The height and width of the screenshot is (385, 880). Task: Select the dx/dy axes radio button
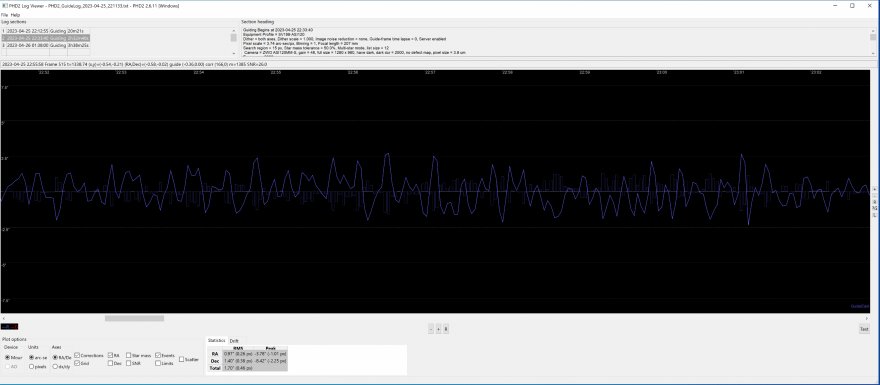coord(54,366)
